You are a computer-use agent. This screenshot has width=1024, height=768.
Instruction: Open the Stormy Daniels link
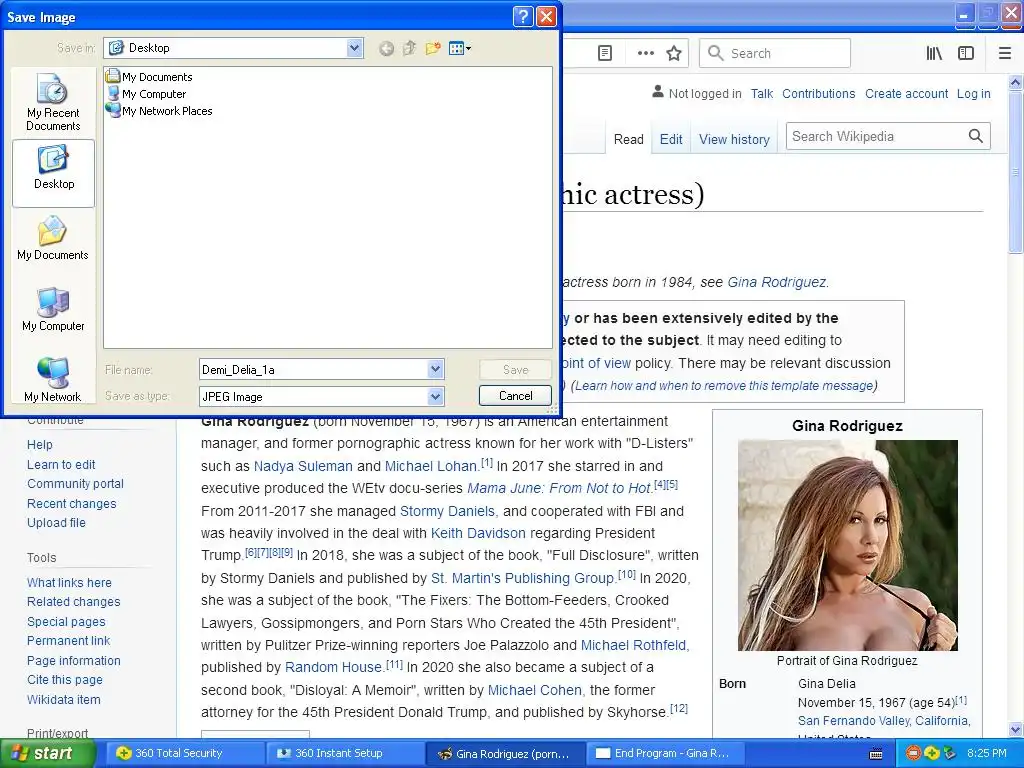[447, 511]
